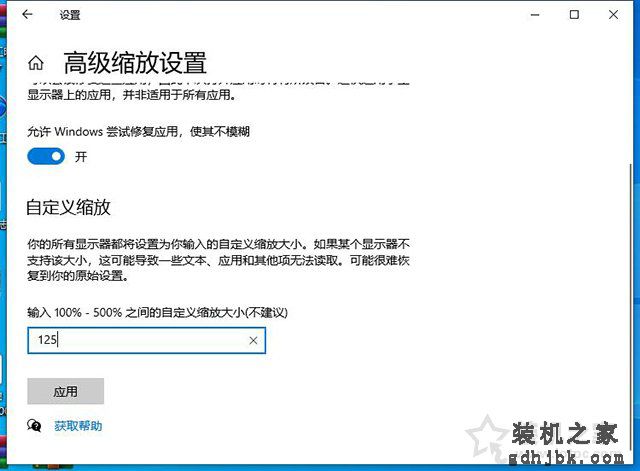The width and height of the screenshot is (640, 471).
Task: Go back with the arrow icon
Action: coord(27,15)
